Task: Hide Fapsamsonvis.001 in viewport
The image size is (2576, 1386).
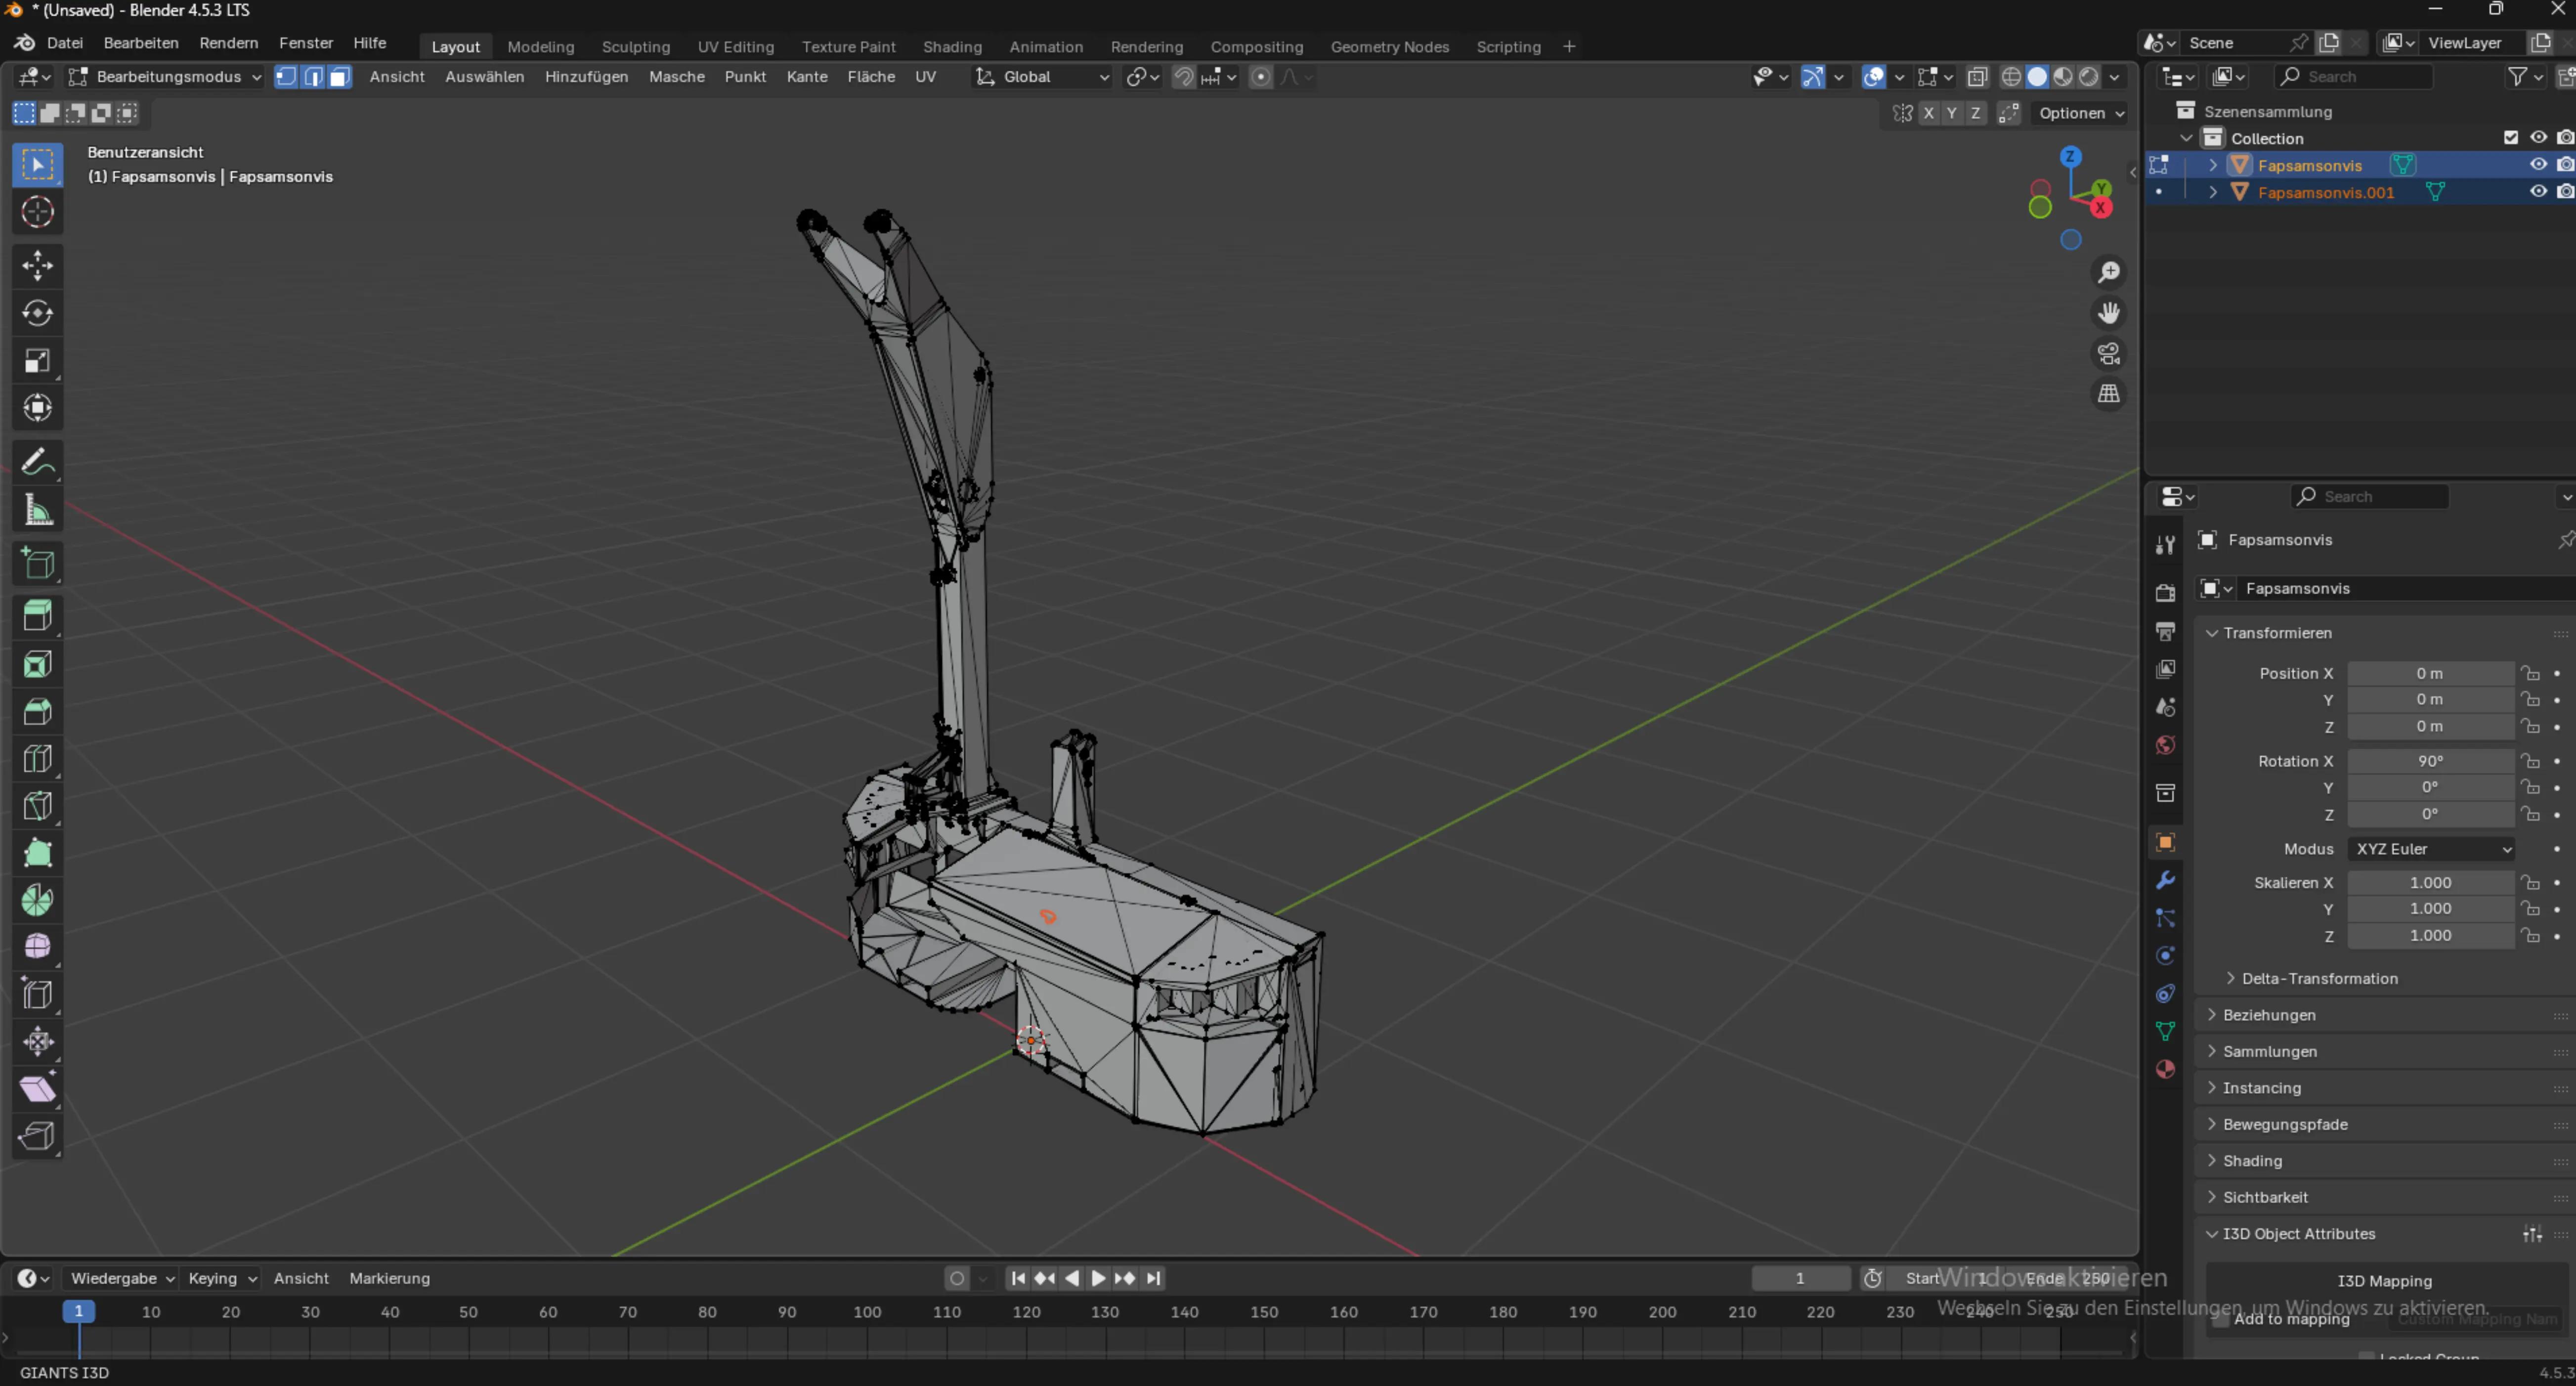Action: coord(2538,192)
